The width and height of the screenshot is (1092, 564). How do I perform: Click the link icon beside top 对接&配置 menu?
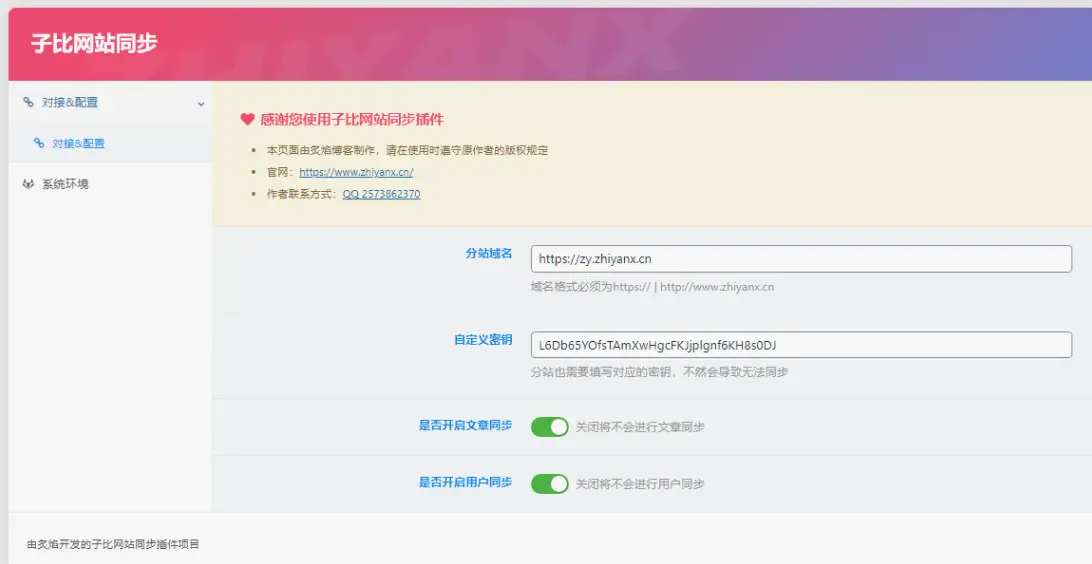(29, 102)
